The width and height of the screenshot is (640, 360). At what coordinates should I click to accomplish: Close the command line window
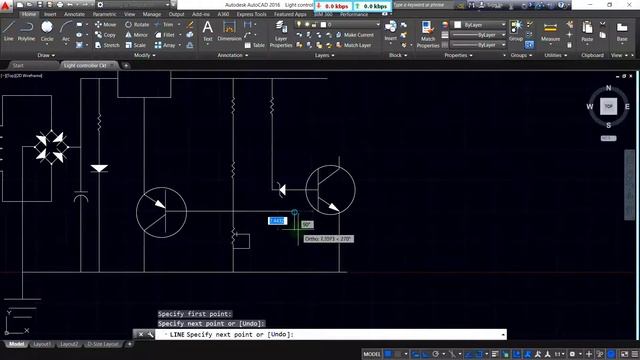tap(141, 334)
